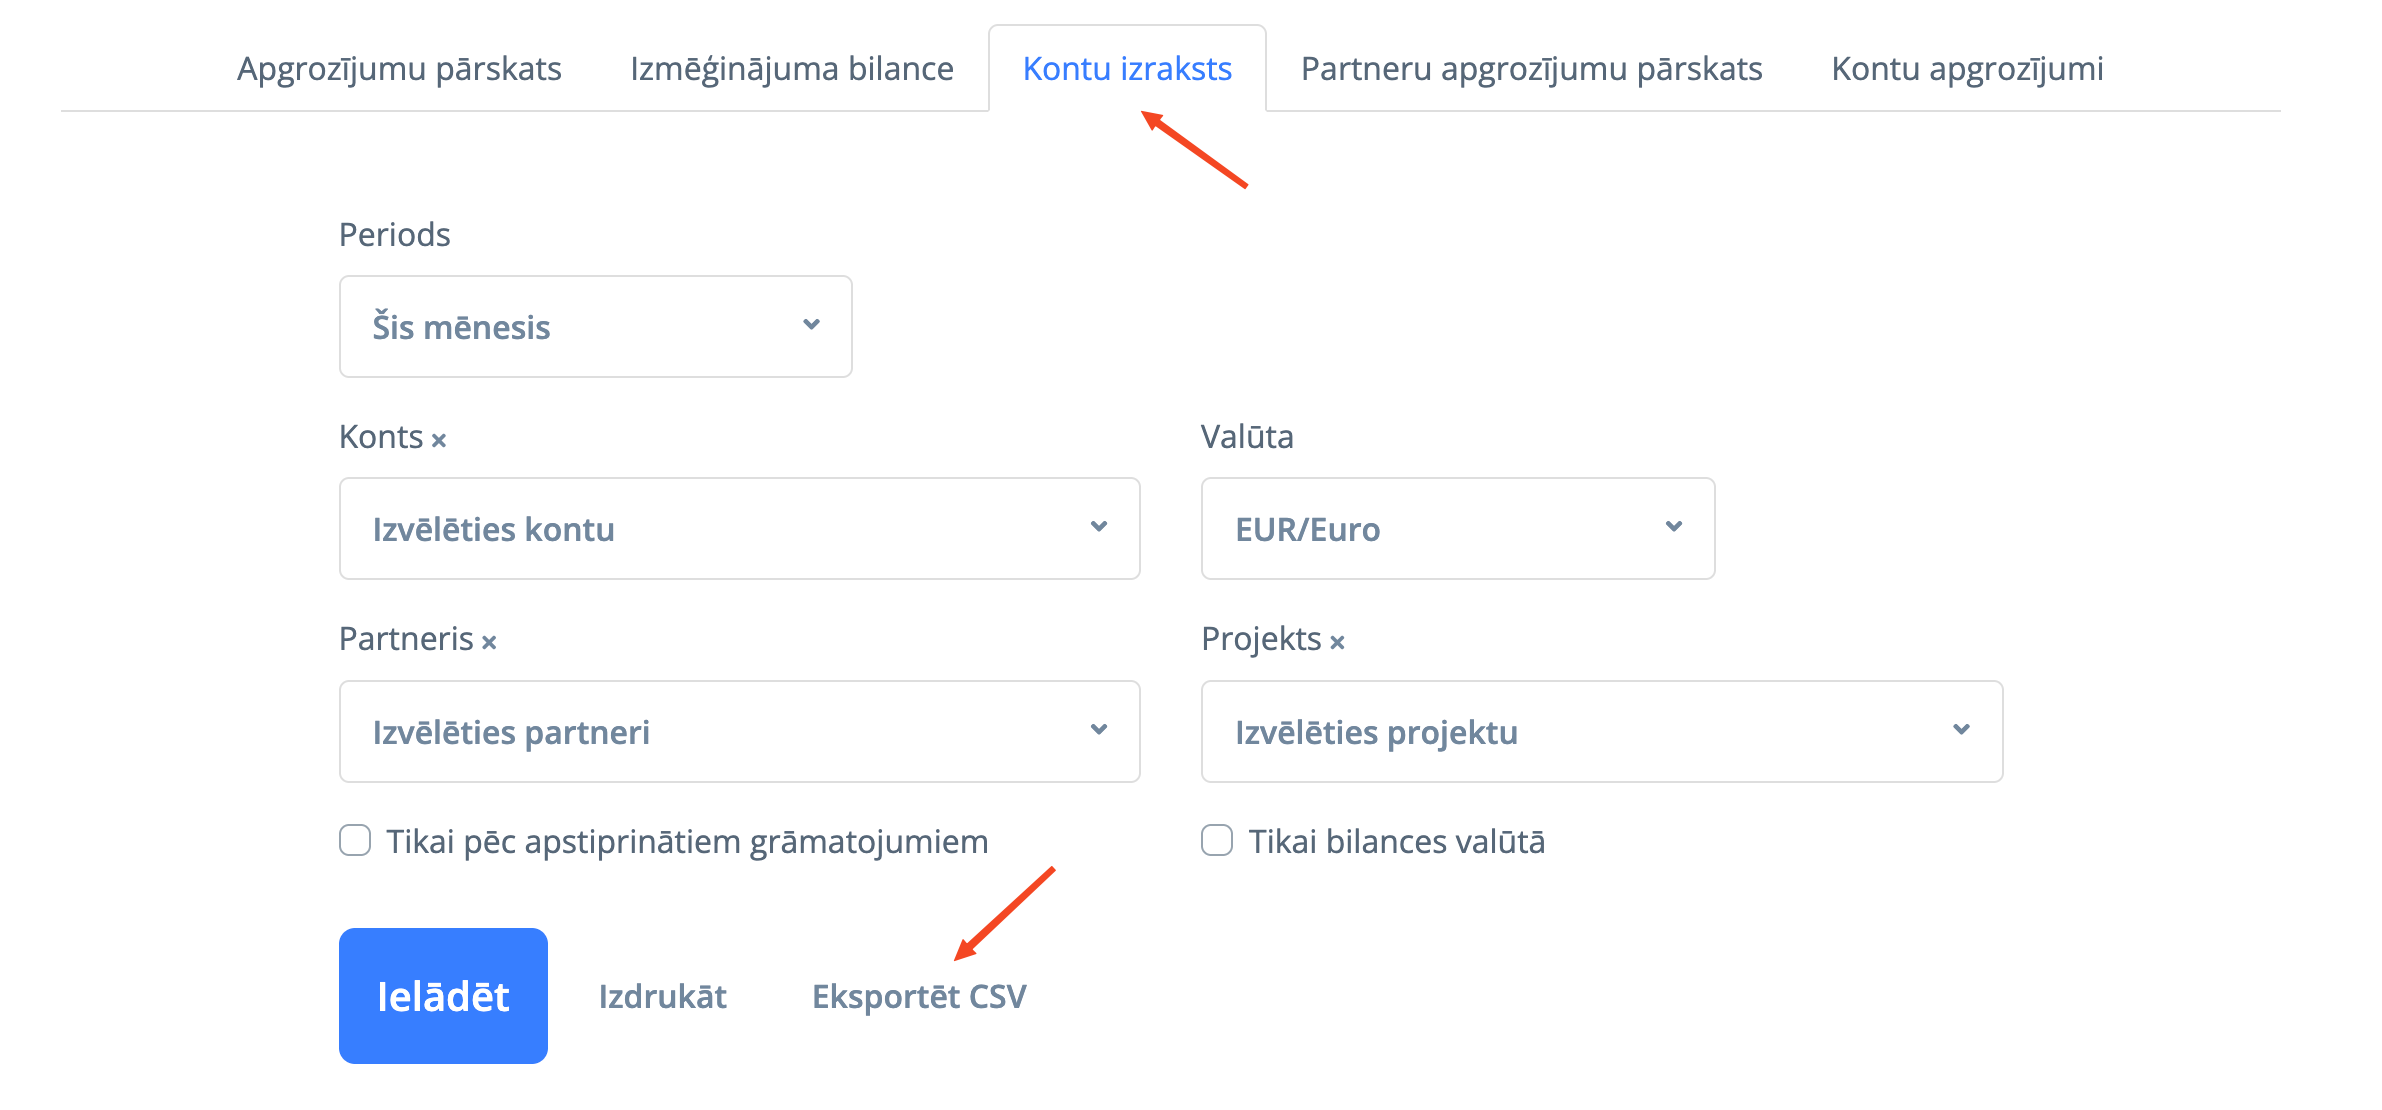This screenshot has width=2382, height=1110.
Task: Open the 'Izvēlēties kontu' dropdown
Action: (739, 528)
